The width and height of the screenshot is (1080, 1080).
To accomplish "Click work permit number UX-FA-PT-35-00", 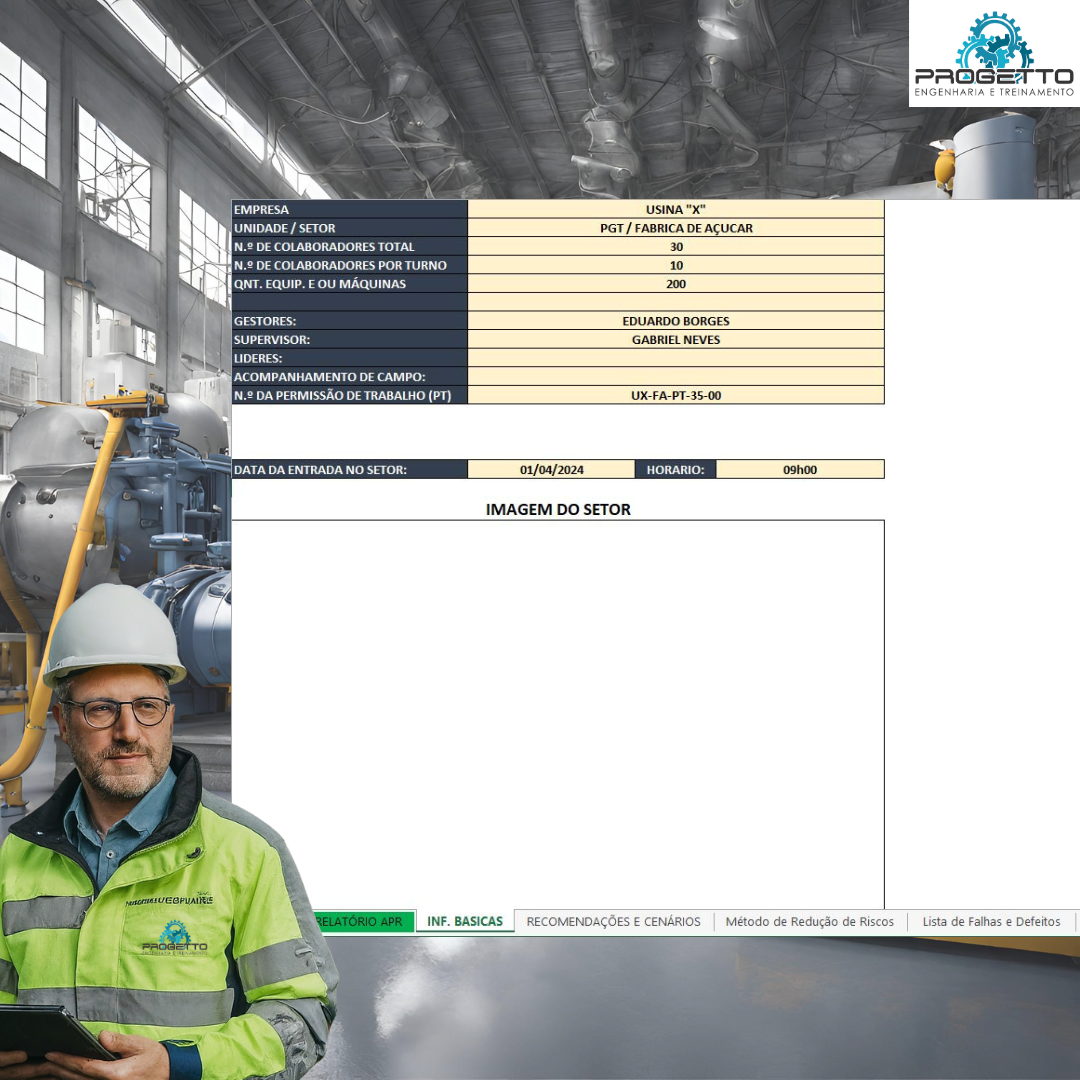I will coord(676,395).
